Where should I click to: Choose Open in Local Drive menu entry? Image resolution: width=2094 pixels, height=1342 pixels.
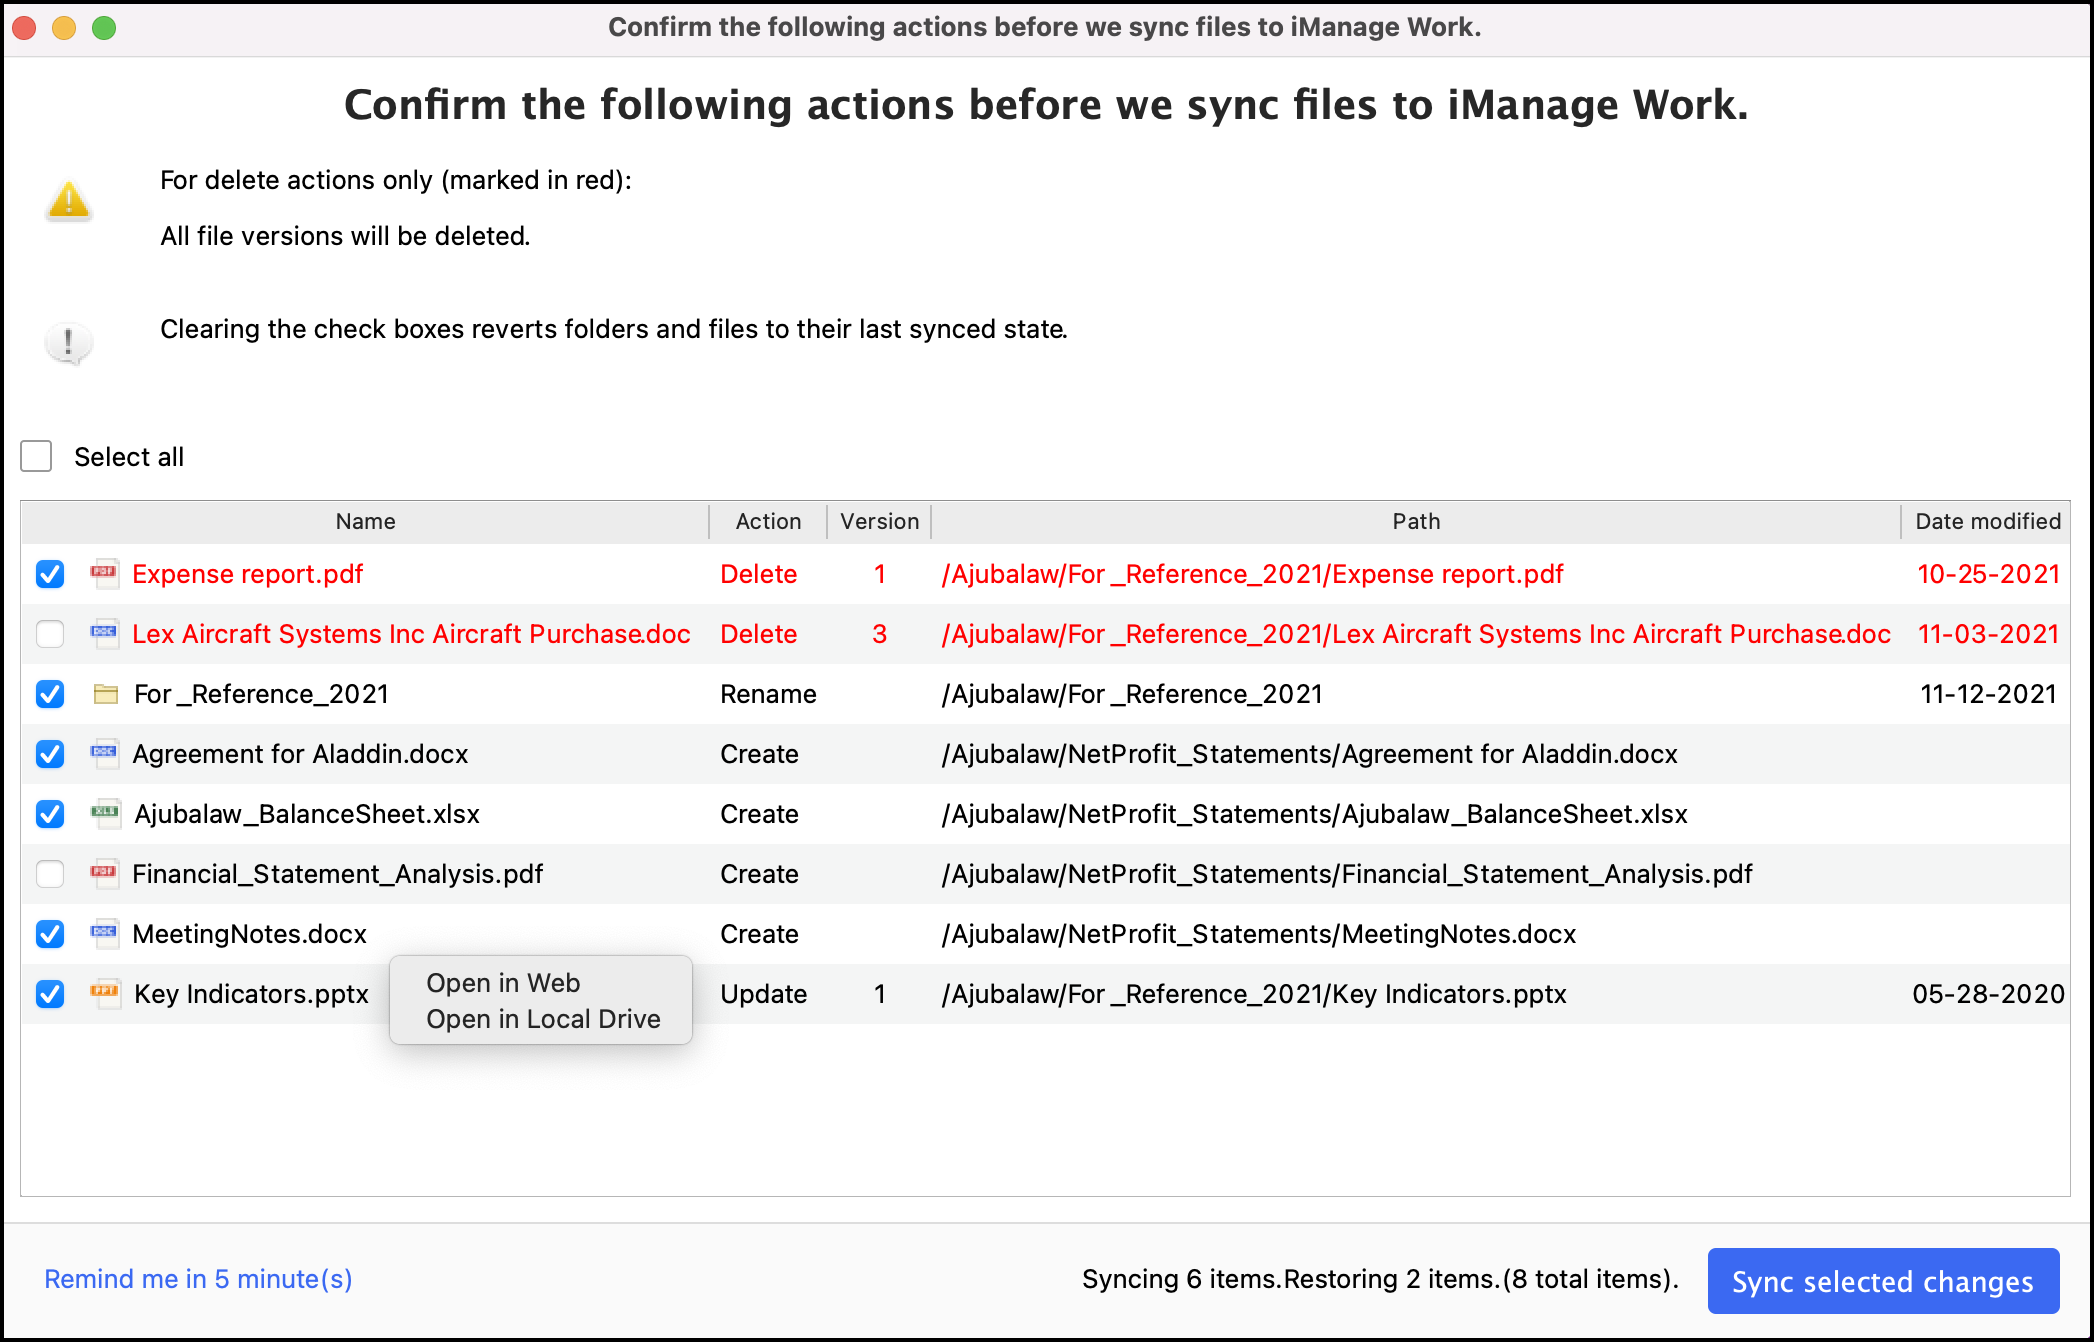pyautogui.click(x=543, y=1019)
